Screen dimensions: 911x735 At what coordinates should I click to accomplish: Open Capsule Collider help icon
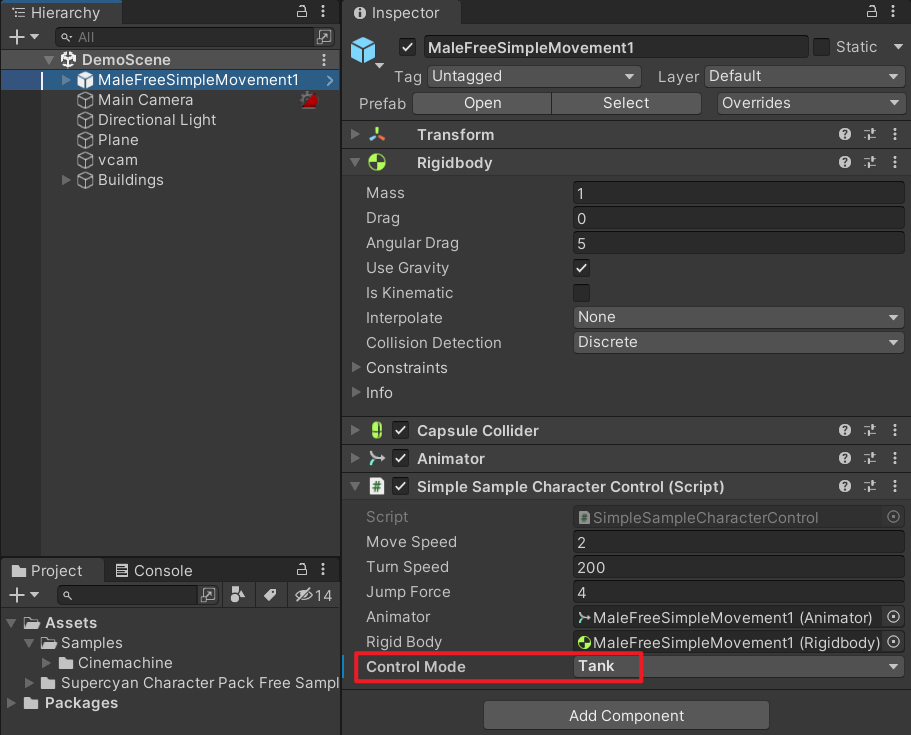tap(845, 430)
